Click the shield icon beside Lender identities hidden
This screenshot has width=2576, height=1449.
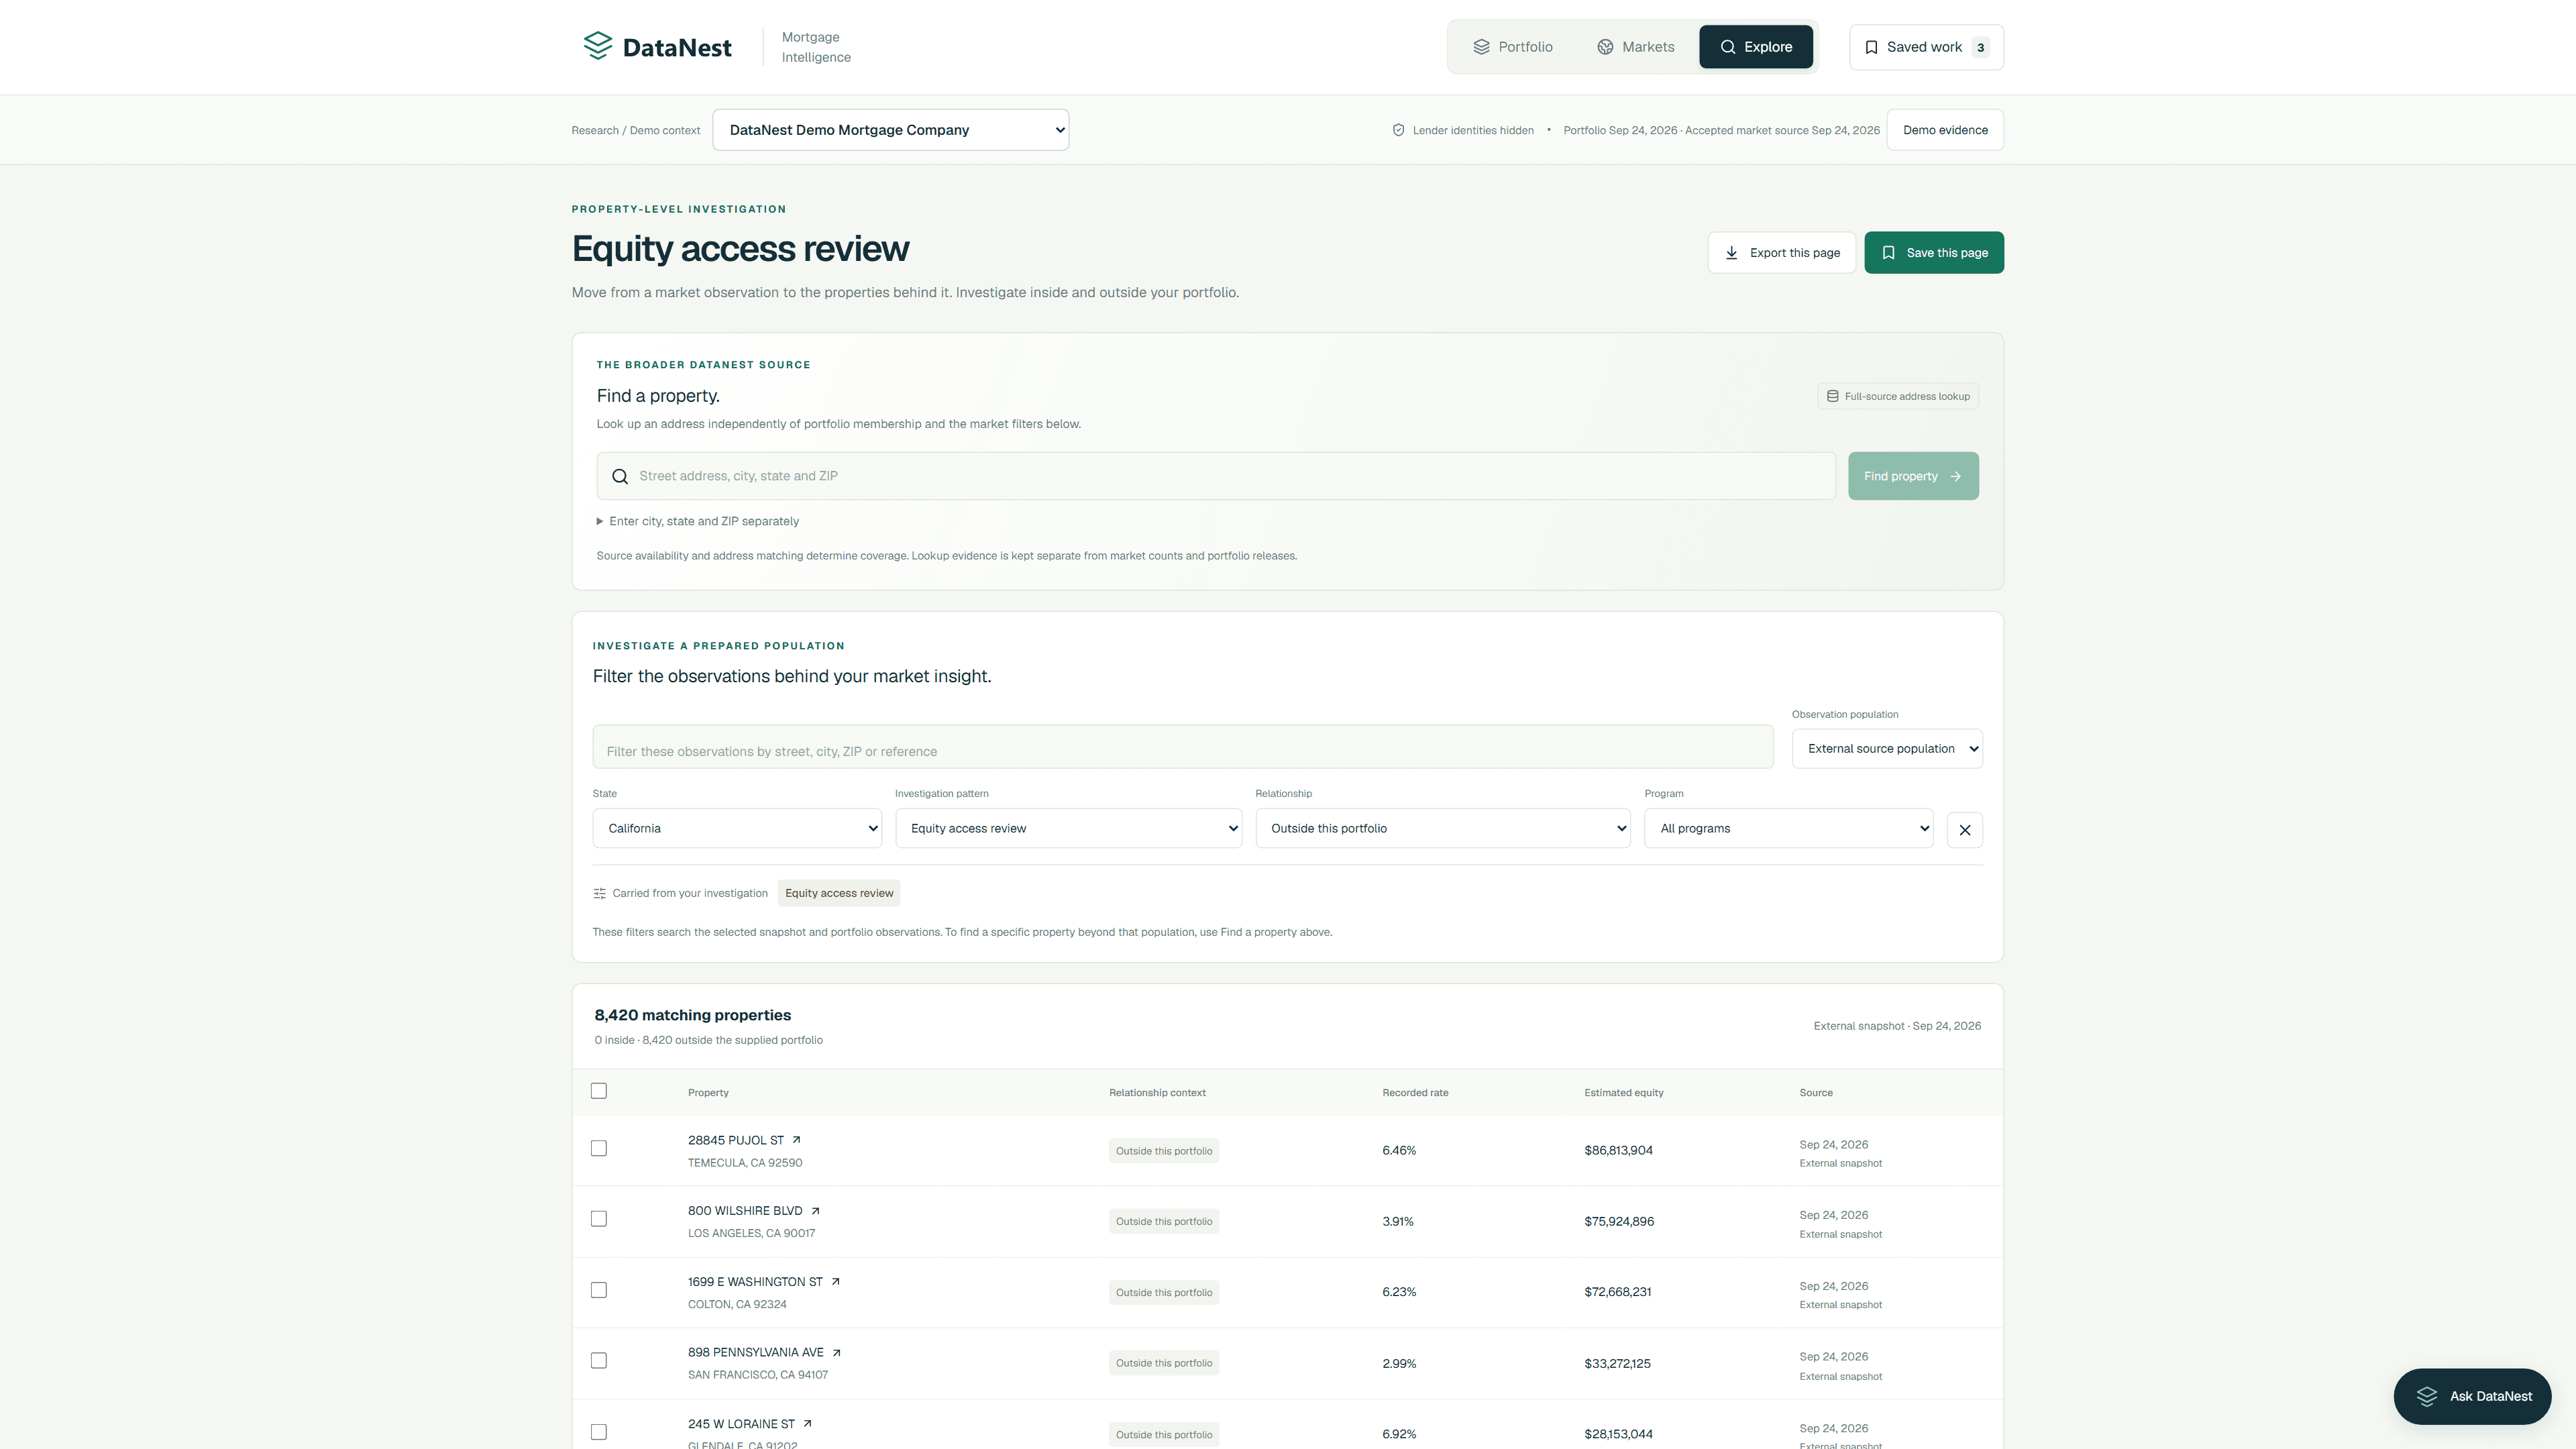pyautogui.click(x=1398, y=130)
